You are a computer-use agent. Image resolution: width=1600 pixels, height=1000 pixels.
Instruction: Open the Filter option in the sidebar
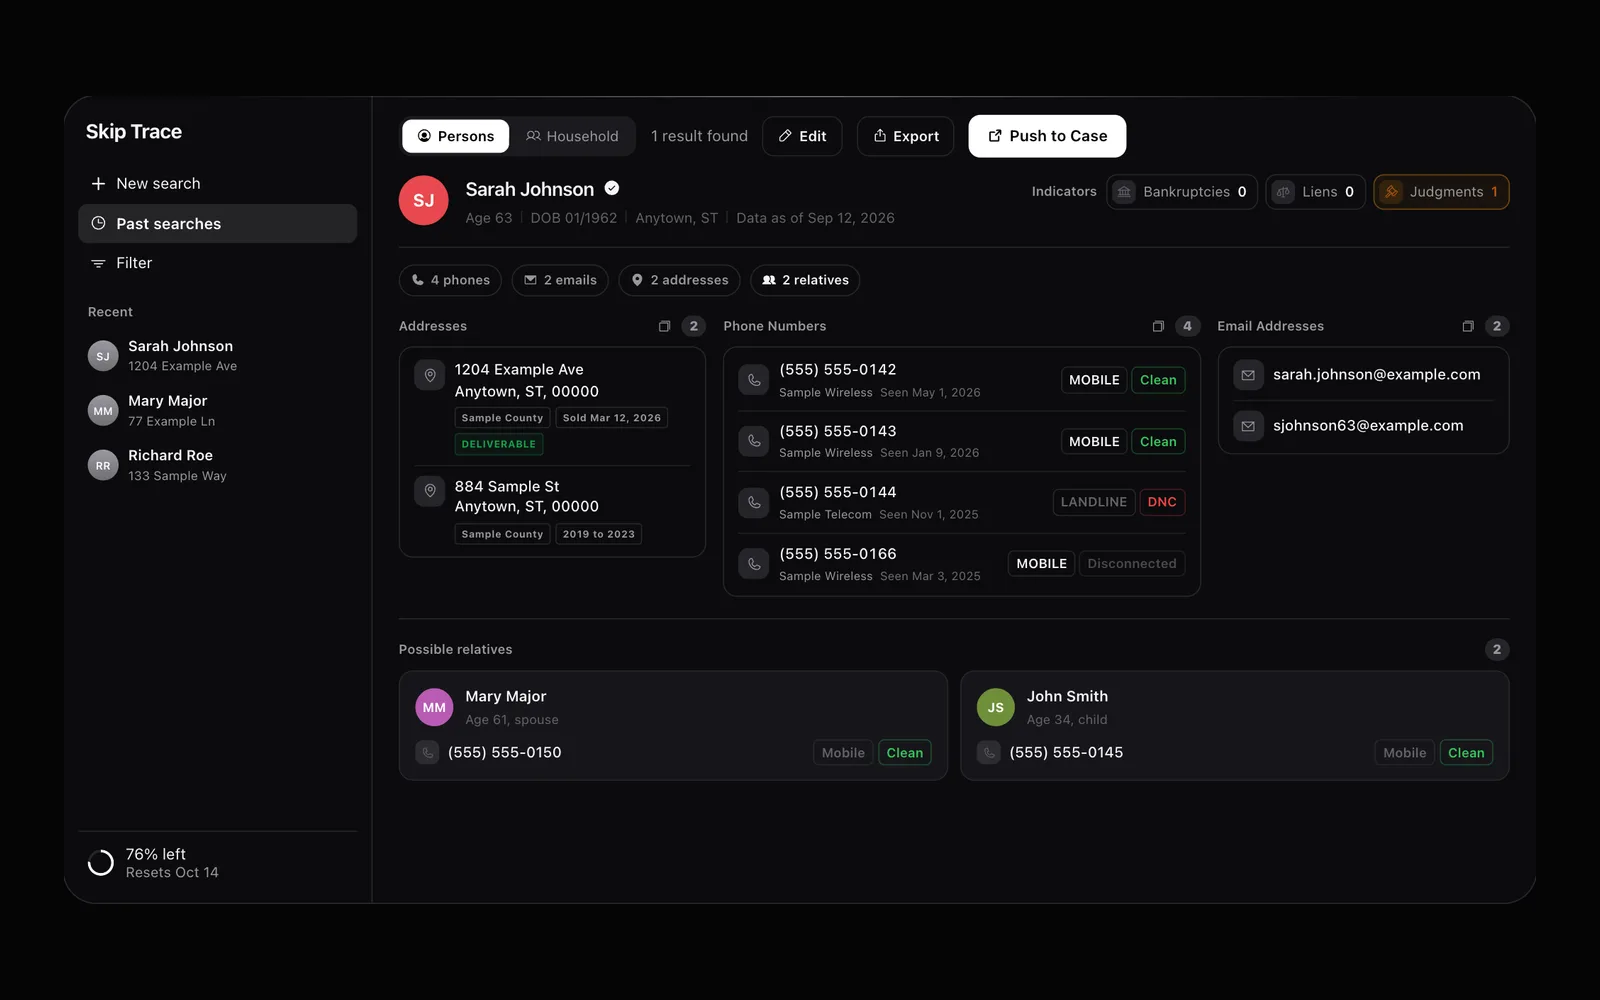coord(218,263)
